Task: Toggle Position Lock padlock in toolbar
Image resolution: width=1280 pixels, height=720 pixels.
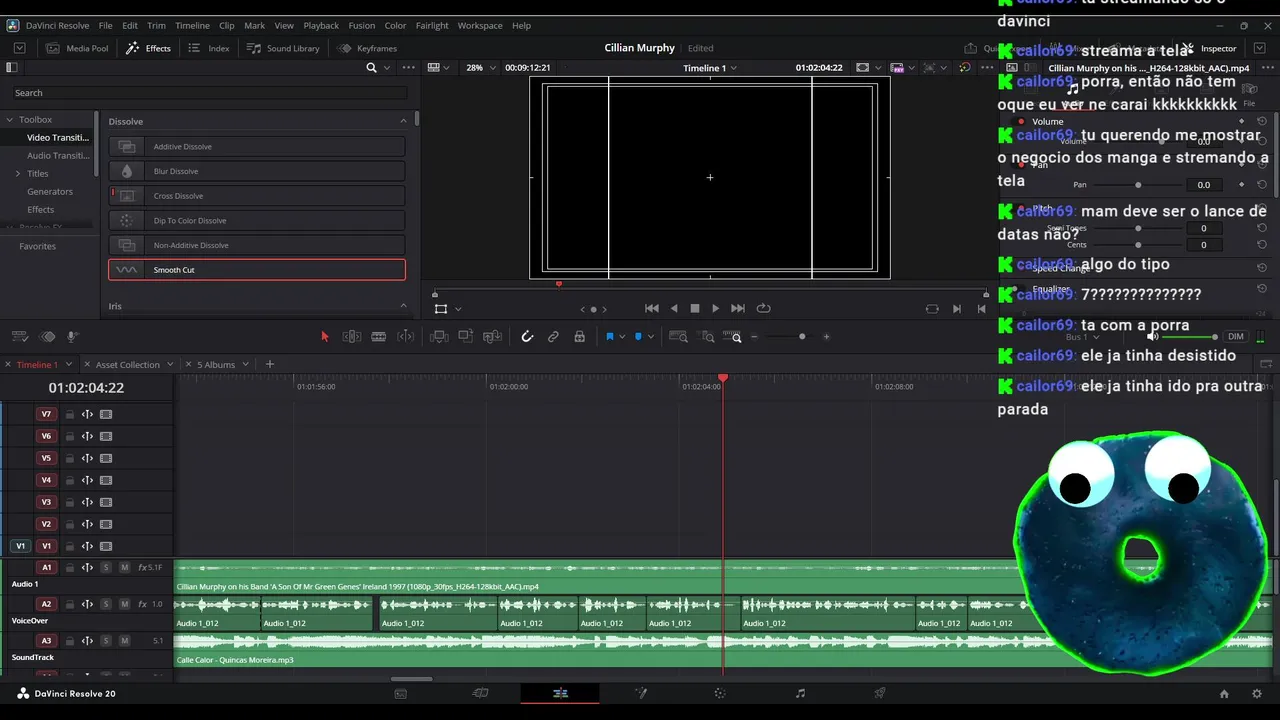Action: point(579,337)
